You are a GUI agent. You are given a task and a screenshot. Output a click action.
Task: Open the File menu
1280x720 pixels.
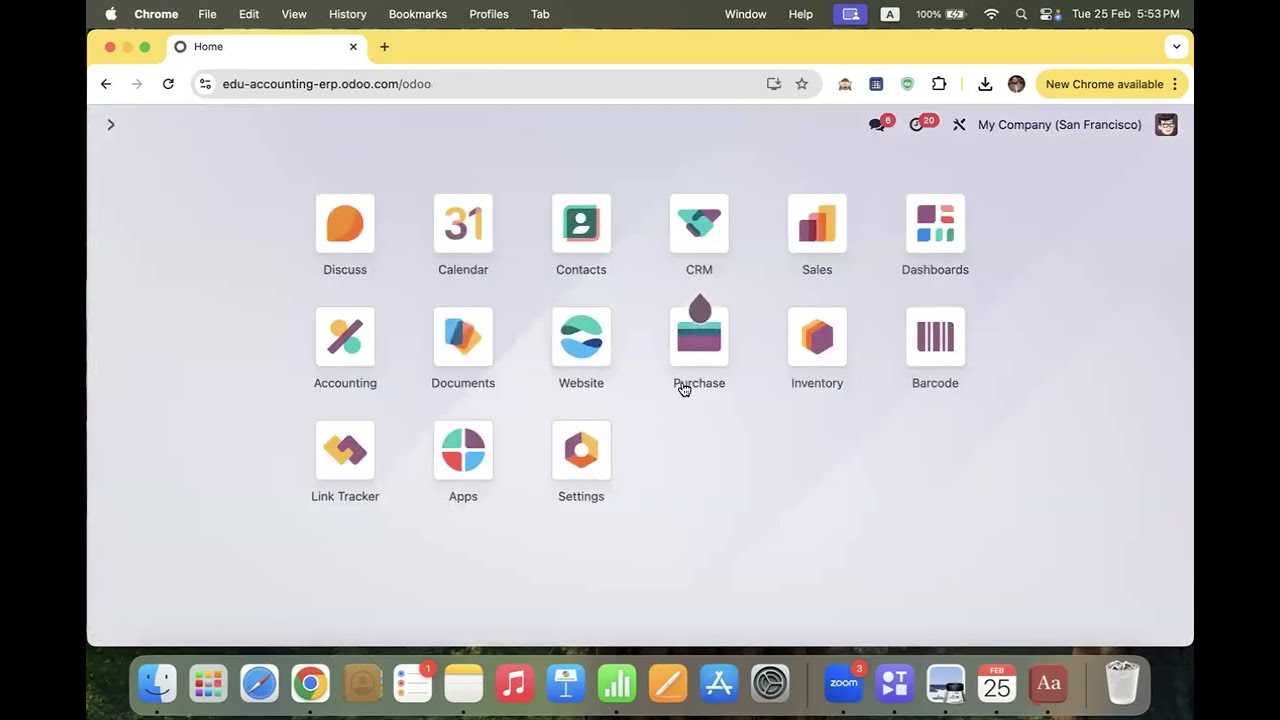(x=207, y=14)
